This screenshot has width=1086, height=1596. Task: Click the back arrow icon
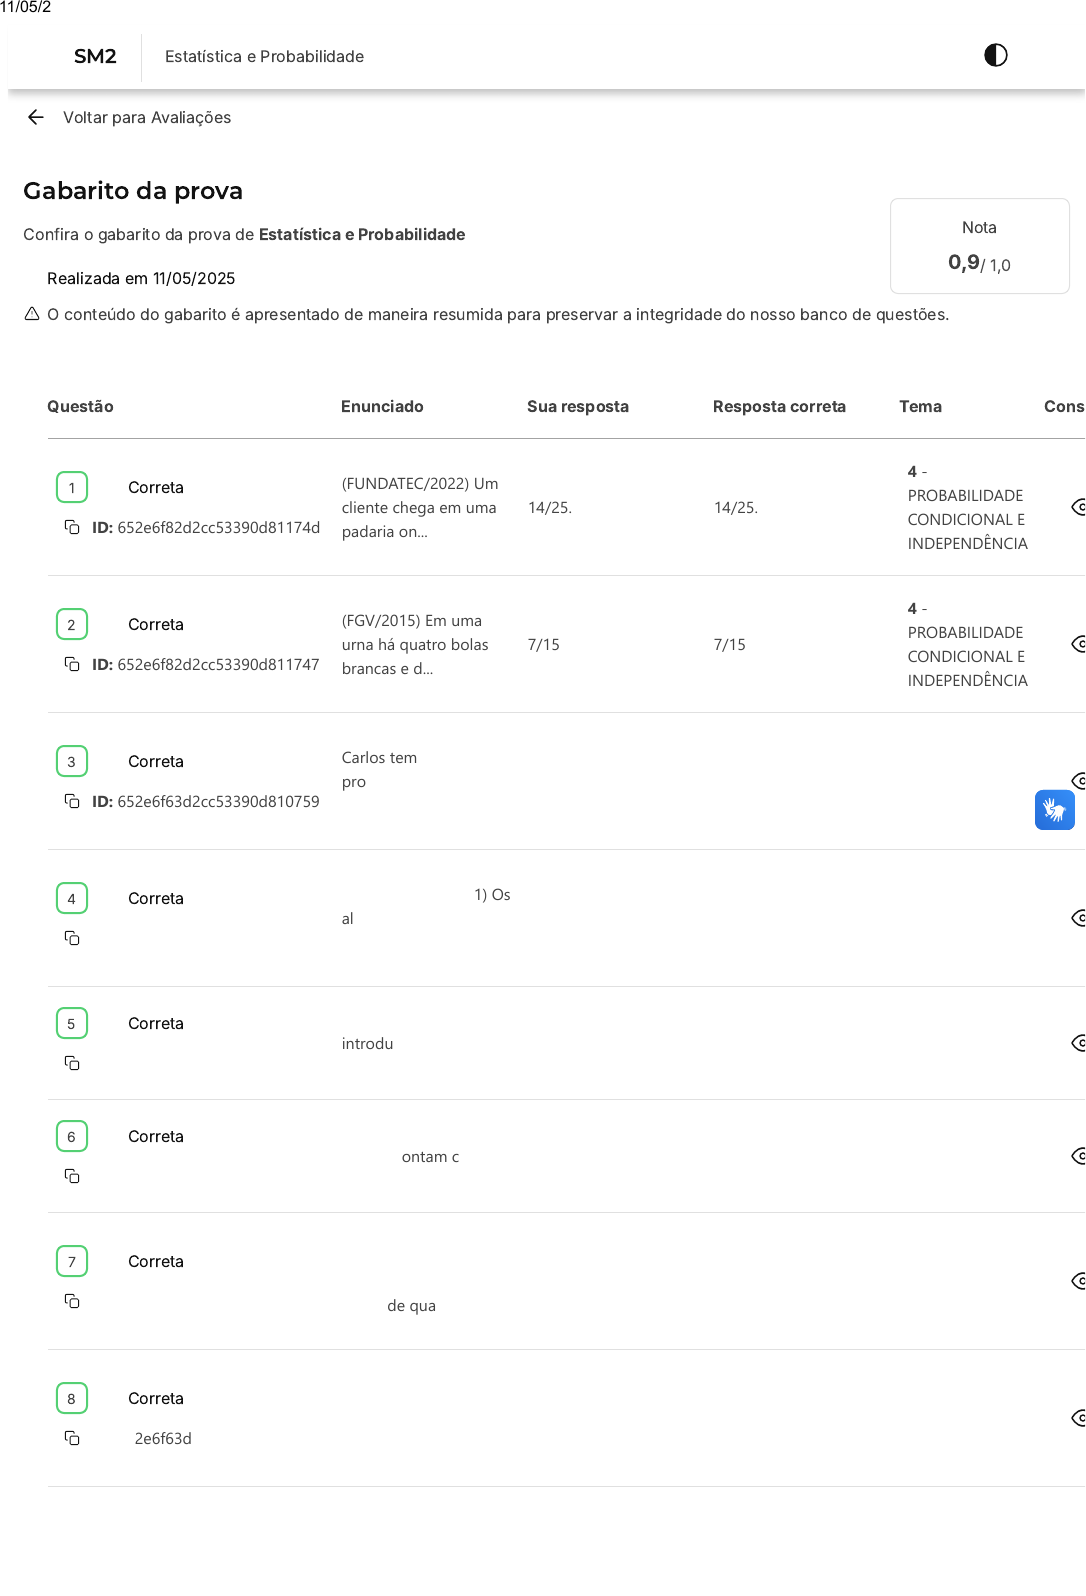tap(36, 117)
